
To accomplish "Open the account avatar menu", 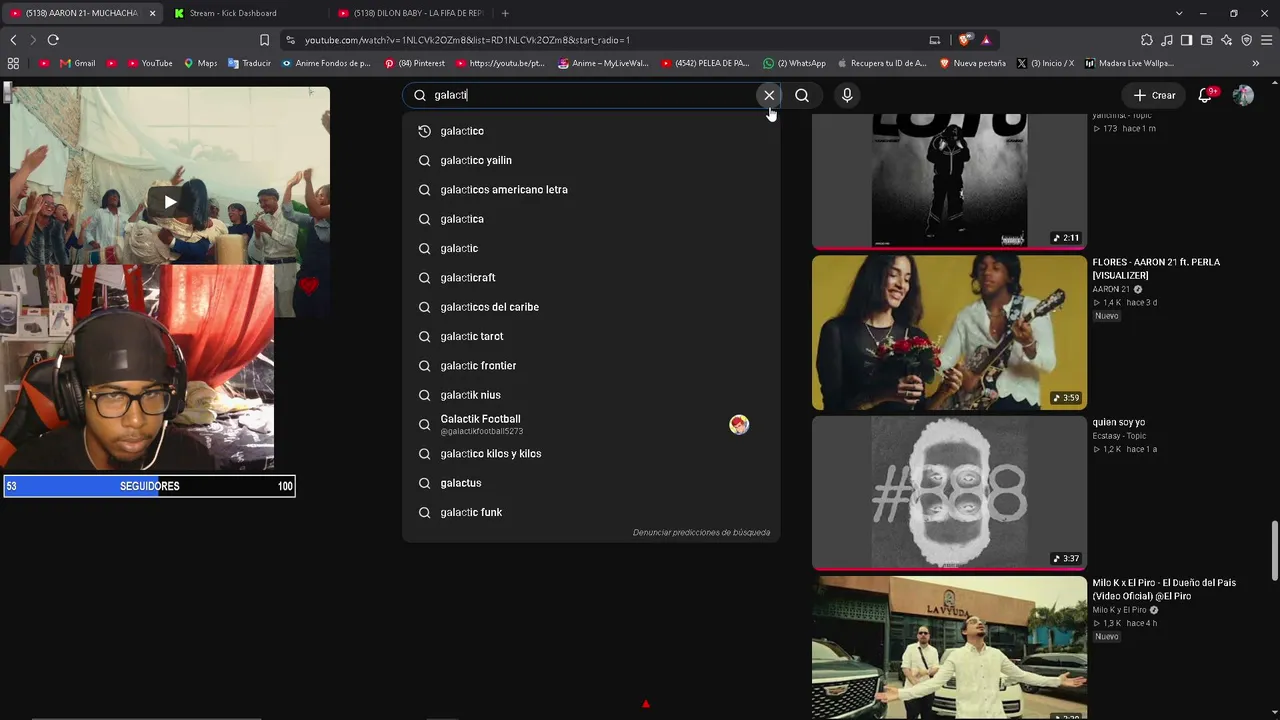I will [1243, 95].
